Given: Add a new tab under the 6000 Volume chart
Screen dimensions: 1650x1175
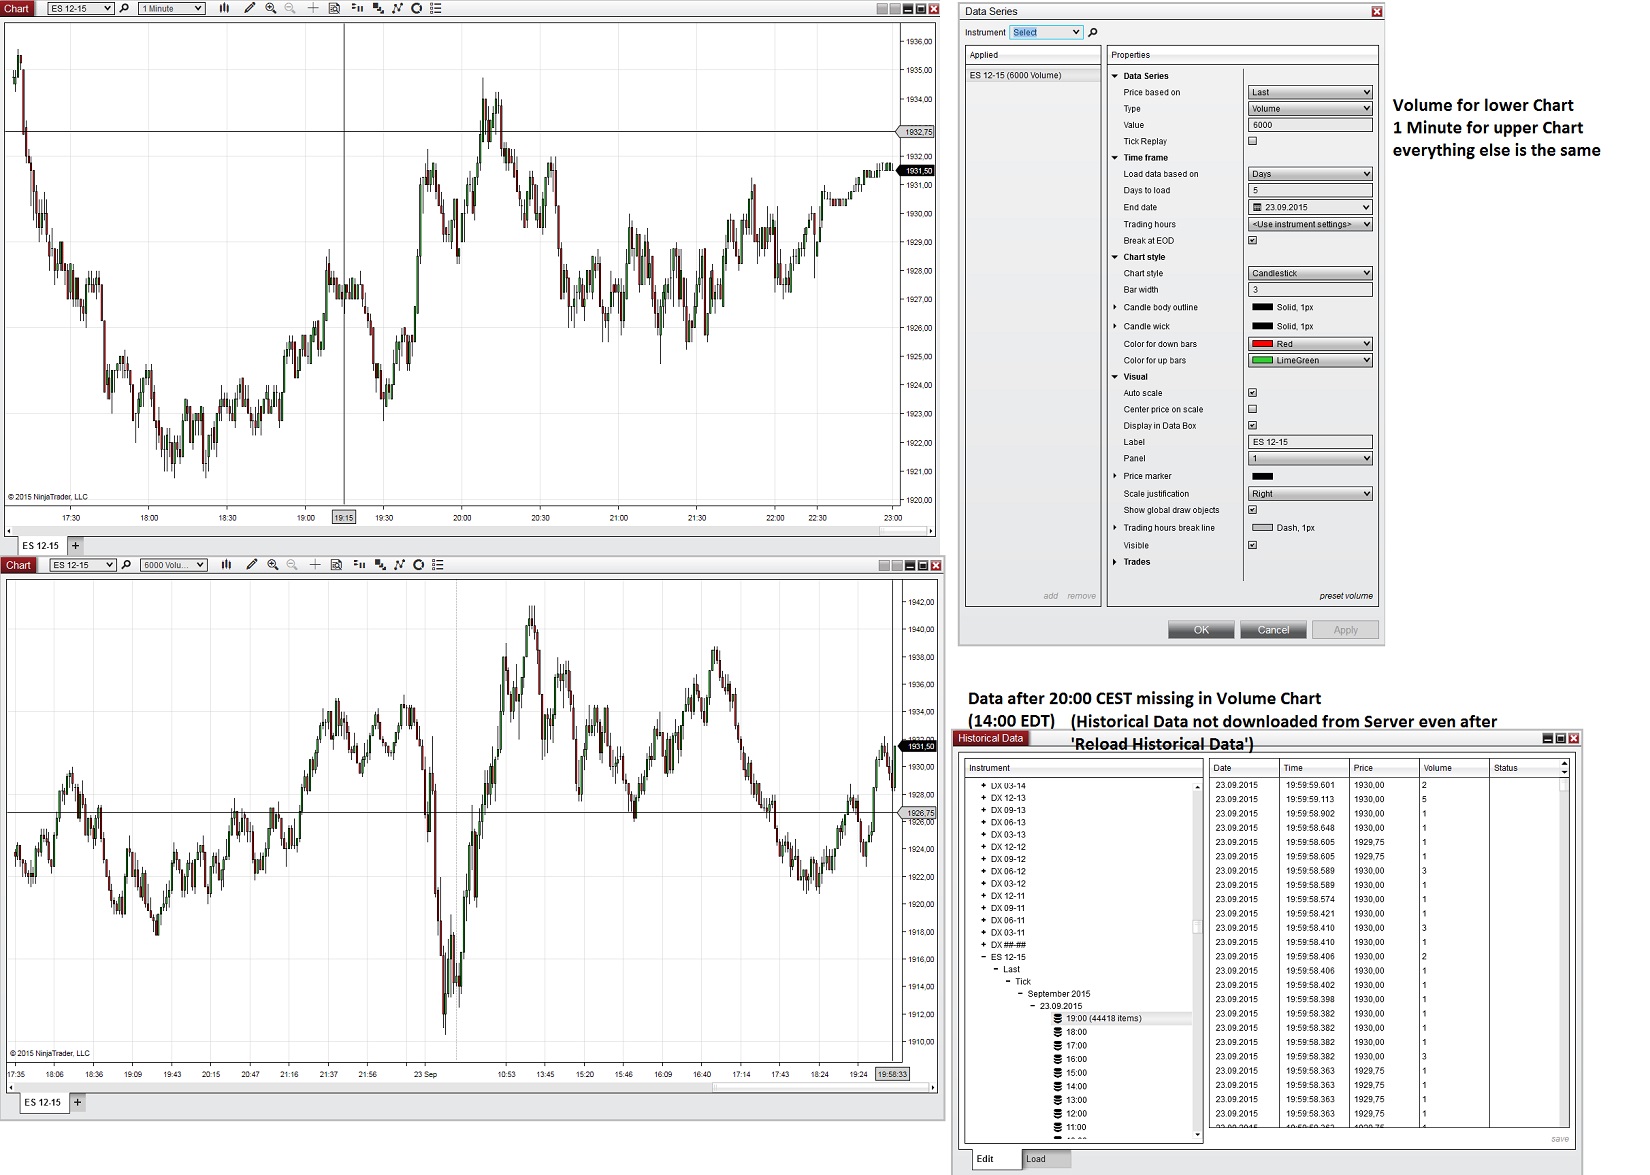Looking at the screenshot, I should (x=77, y=1102).
